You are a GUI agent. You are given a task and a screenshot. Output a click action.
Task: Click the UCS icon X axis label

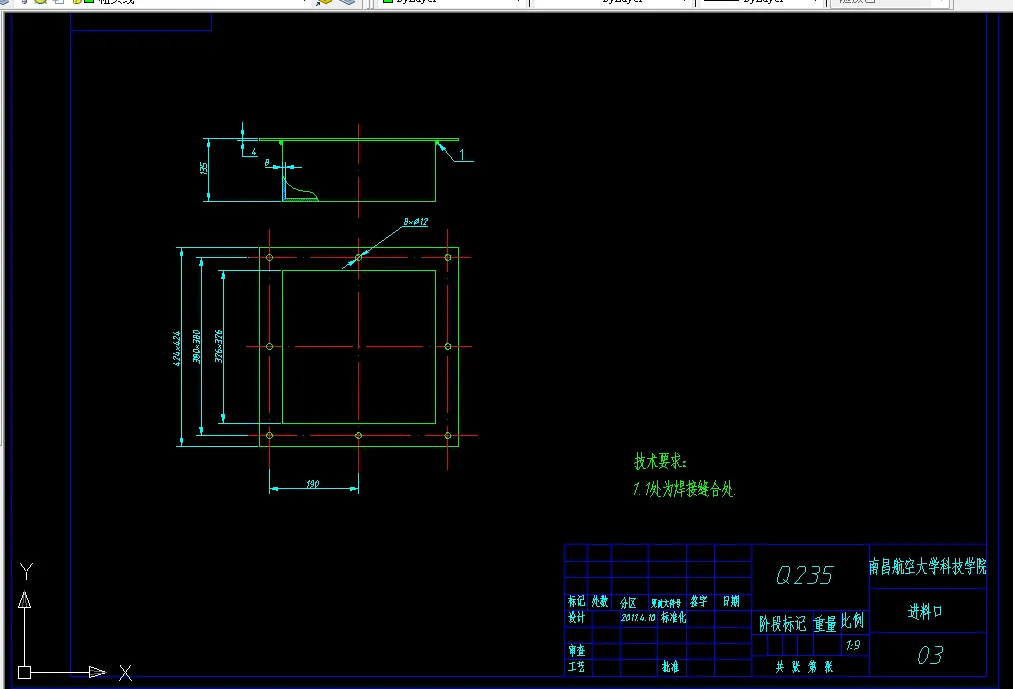(x=125, y=673)
